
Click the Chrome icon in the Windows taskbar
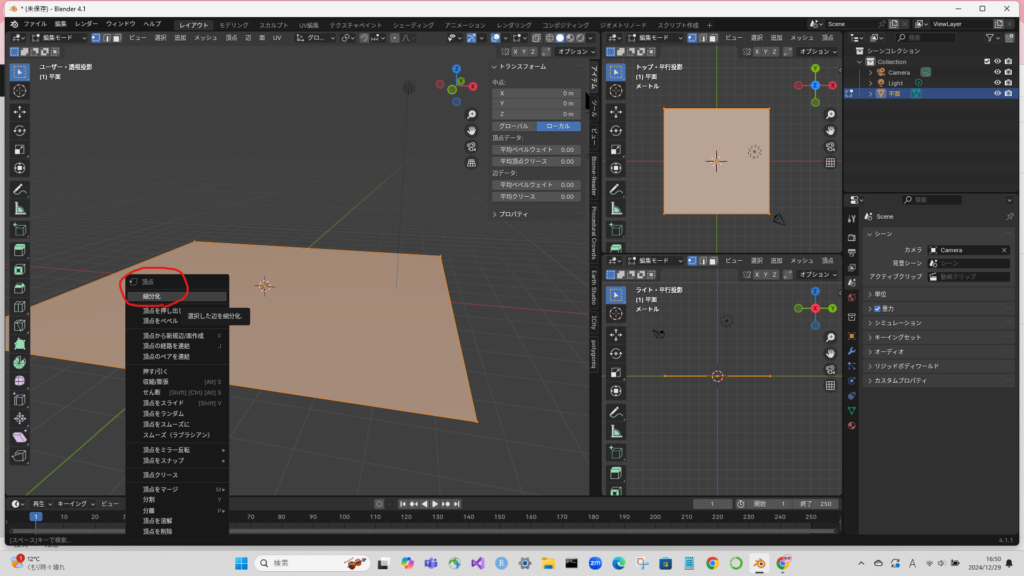(x=712, y=563)
